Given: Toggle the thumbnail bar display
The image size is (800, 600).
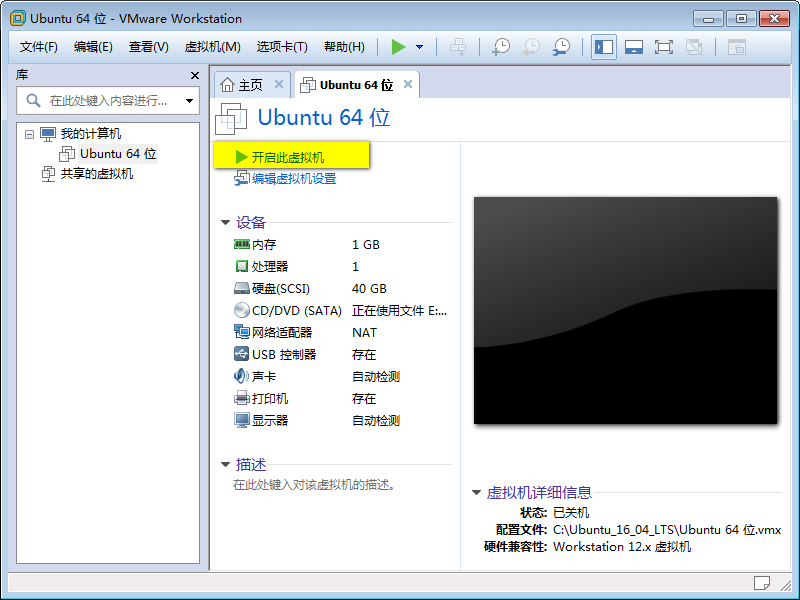Looking at the screenshot, I should pos(633,47).
